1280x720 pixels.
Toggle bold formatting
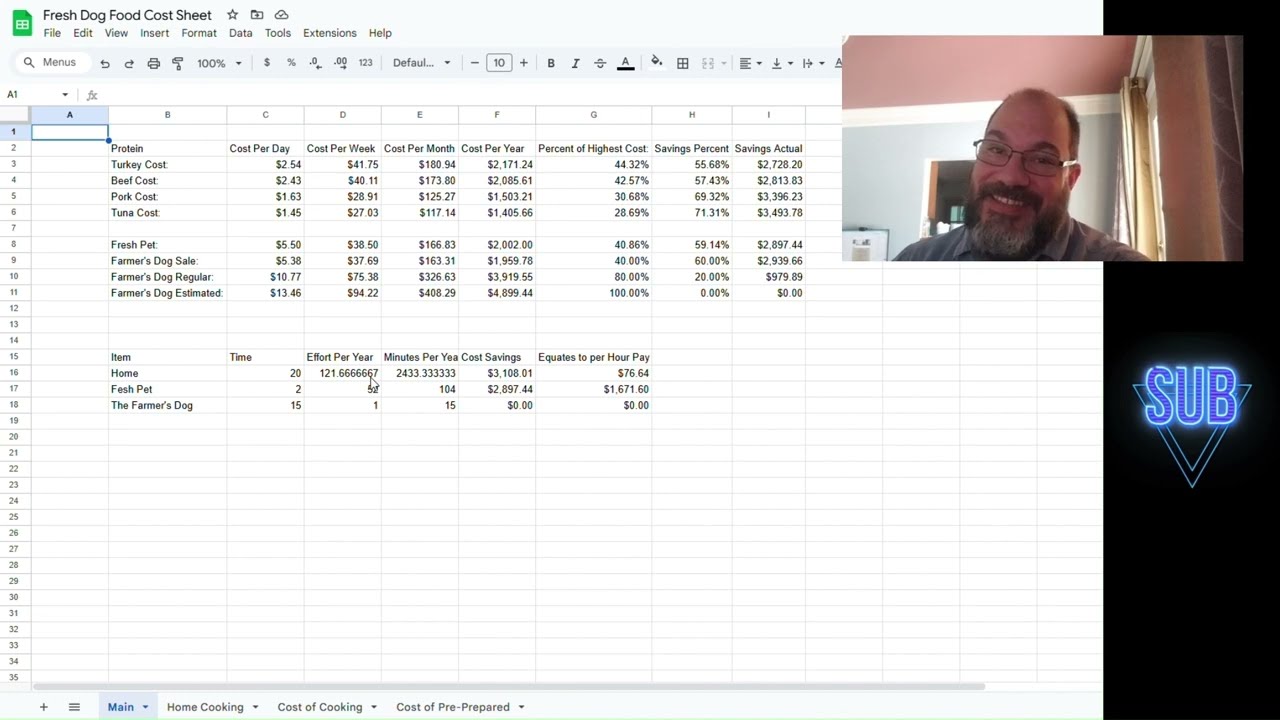click(x=551, y=63)
